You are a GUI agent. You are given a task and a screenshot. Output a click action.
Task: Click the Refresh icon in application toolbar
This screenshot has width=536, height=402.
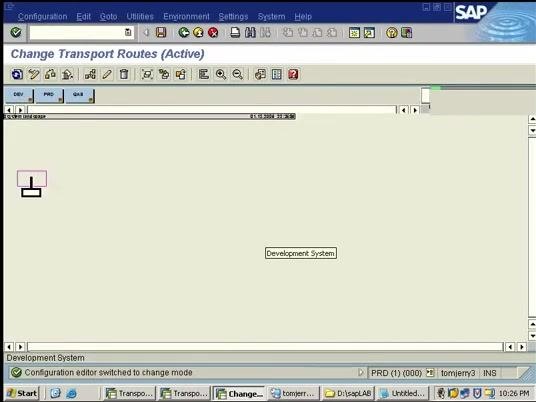click(17, 74)
